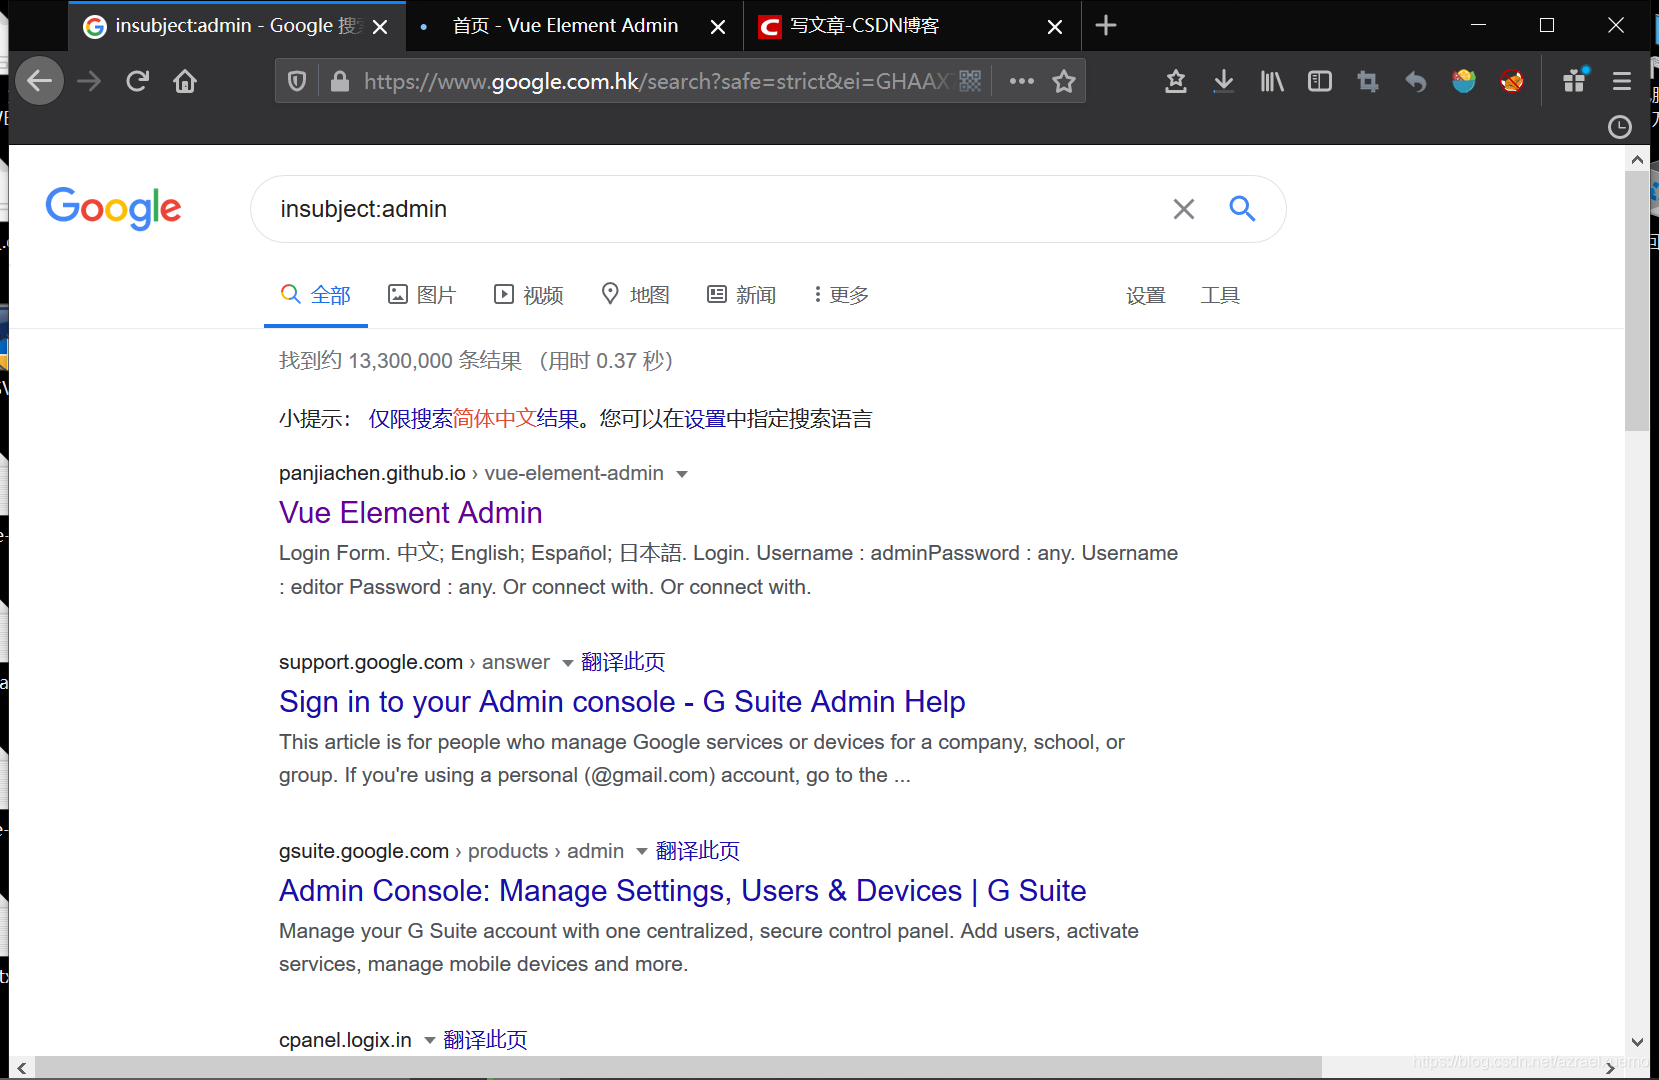Screen dimensions: 1659x1080
Task: Close the Vue Element Admin tab
Action: [718, 27]
